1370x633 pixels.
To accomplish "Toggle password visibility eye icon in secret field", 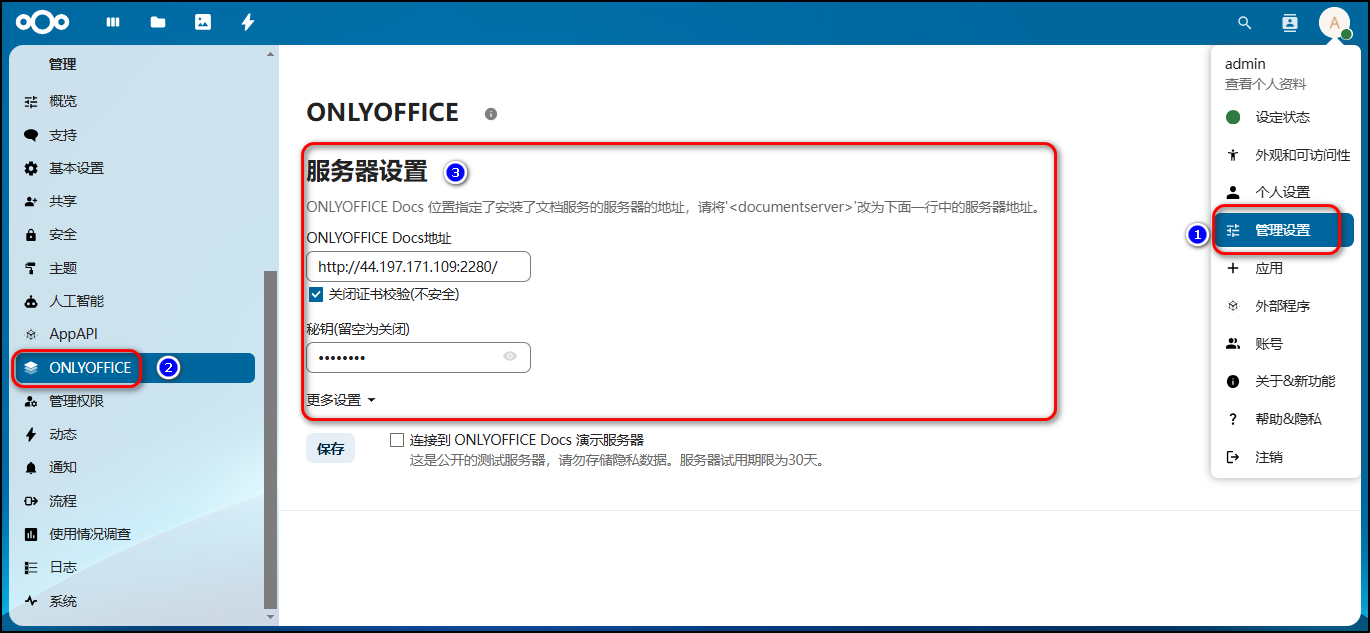I will click(x=510, y=357).
